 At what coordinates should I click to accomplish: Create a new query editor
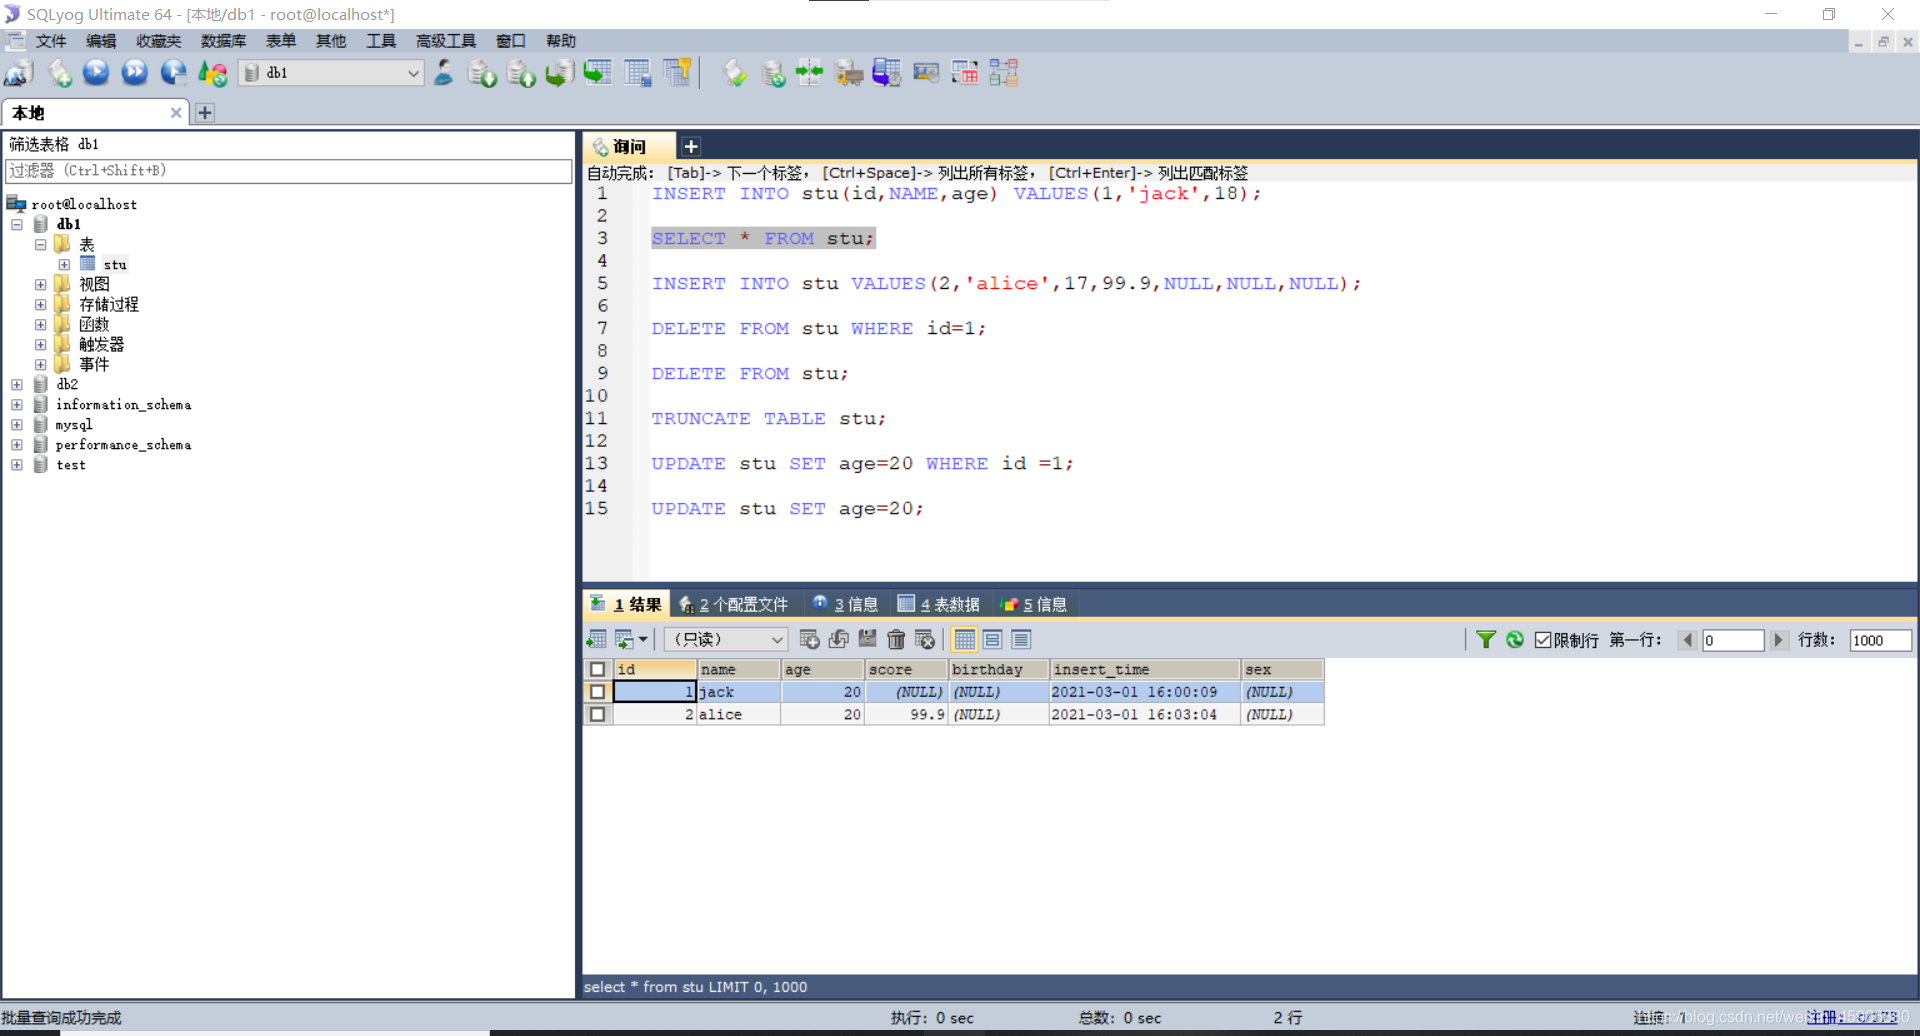60,73
